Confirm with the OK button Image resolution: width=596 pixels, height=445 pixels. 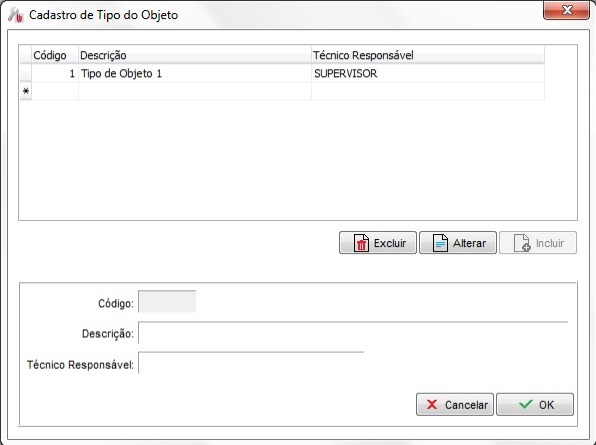tap(535, 404)
